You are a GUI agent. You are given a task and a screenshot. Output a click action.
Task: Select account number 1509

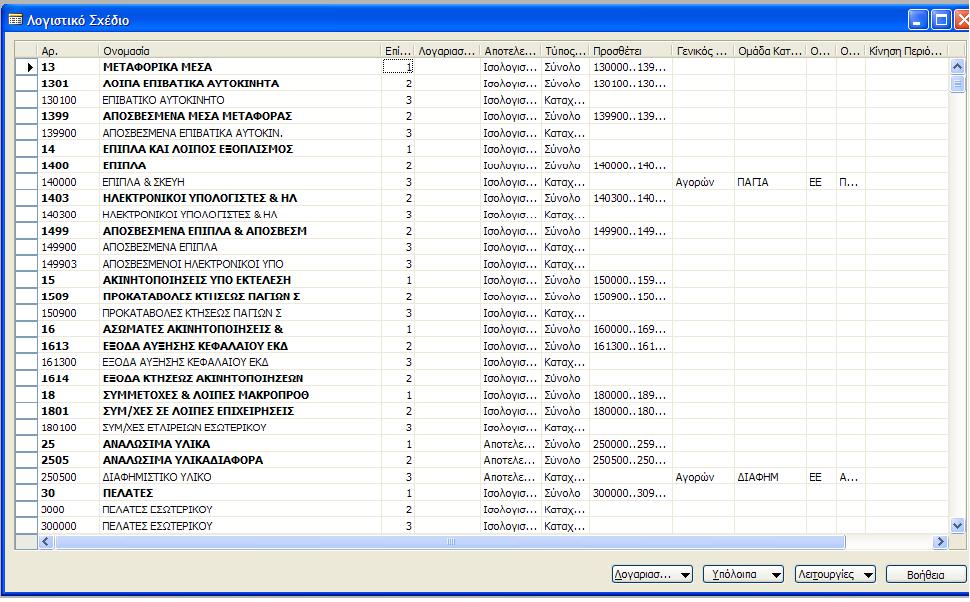(54, 297)
